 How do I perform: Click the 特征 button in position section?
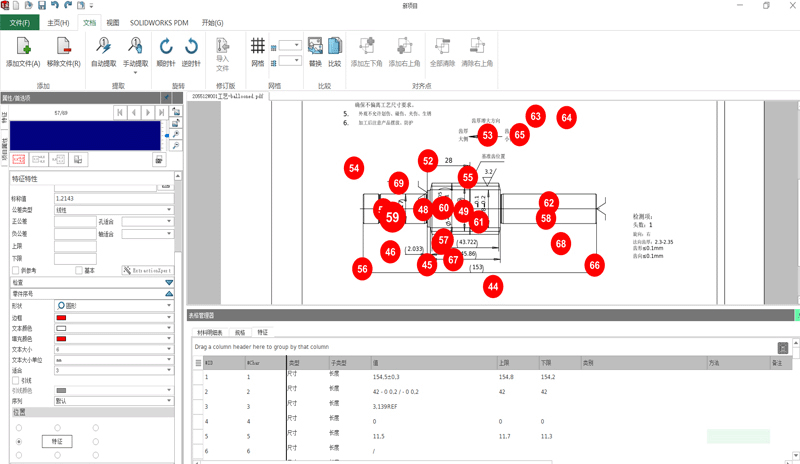click(x=56, y=441)
